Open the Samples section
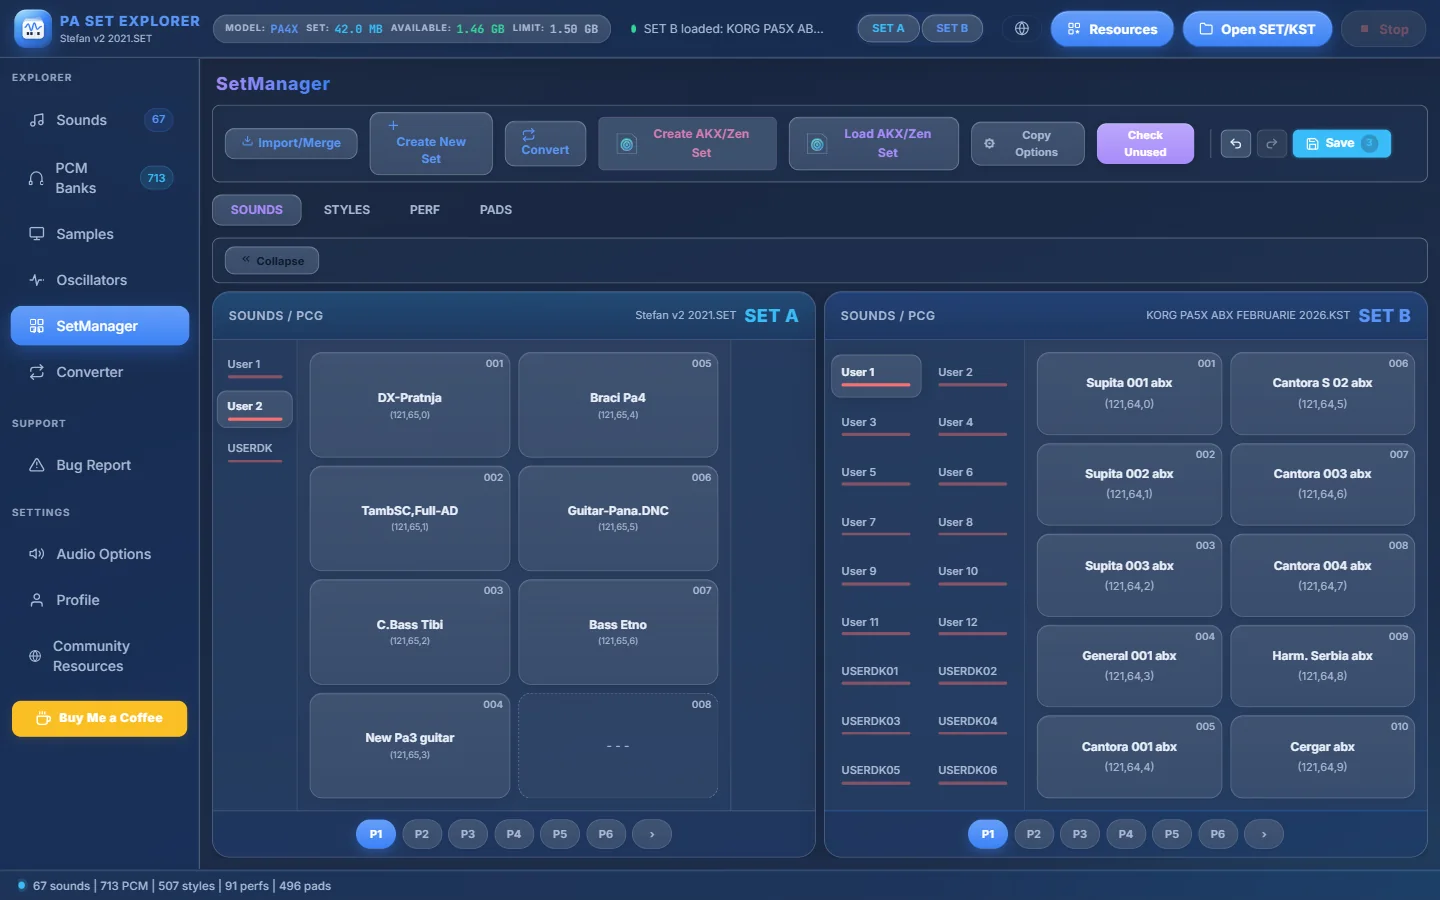The width and height of the screenshot is (1440, 900). point(100,234)
